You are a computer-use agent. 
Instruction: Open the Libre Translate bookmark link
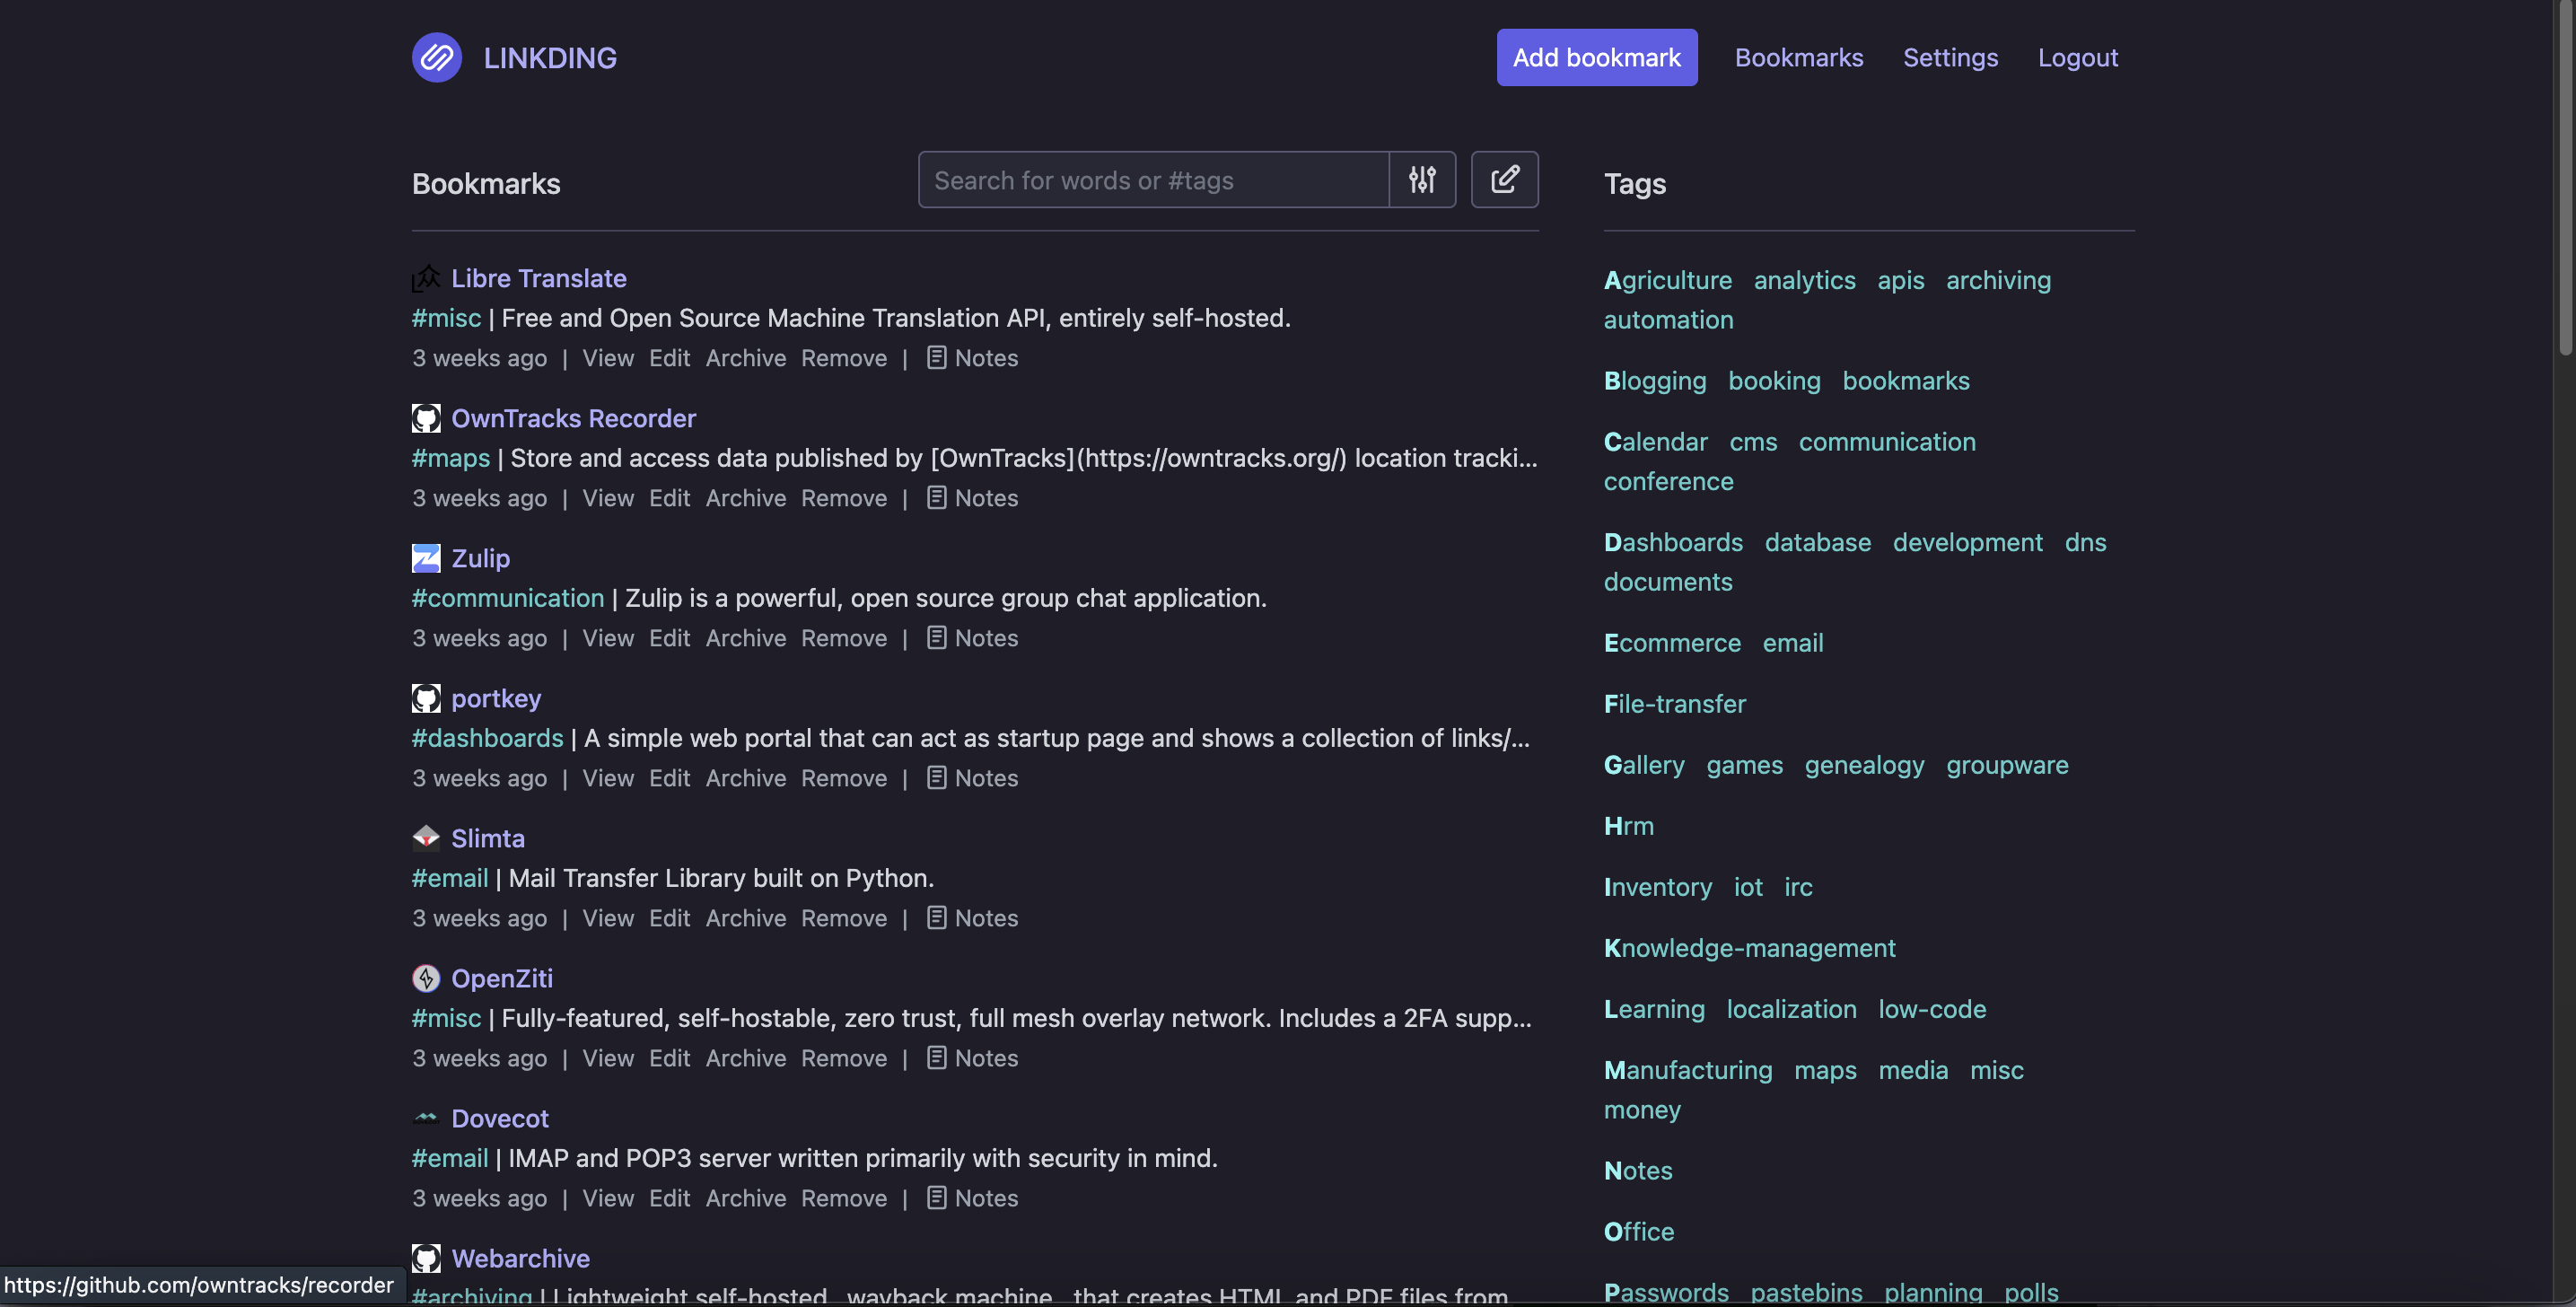pyautogui.click(x=539, y=278)
